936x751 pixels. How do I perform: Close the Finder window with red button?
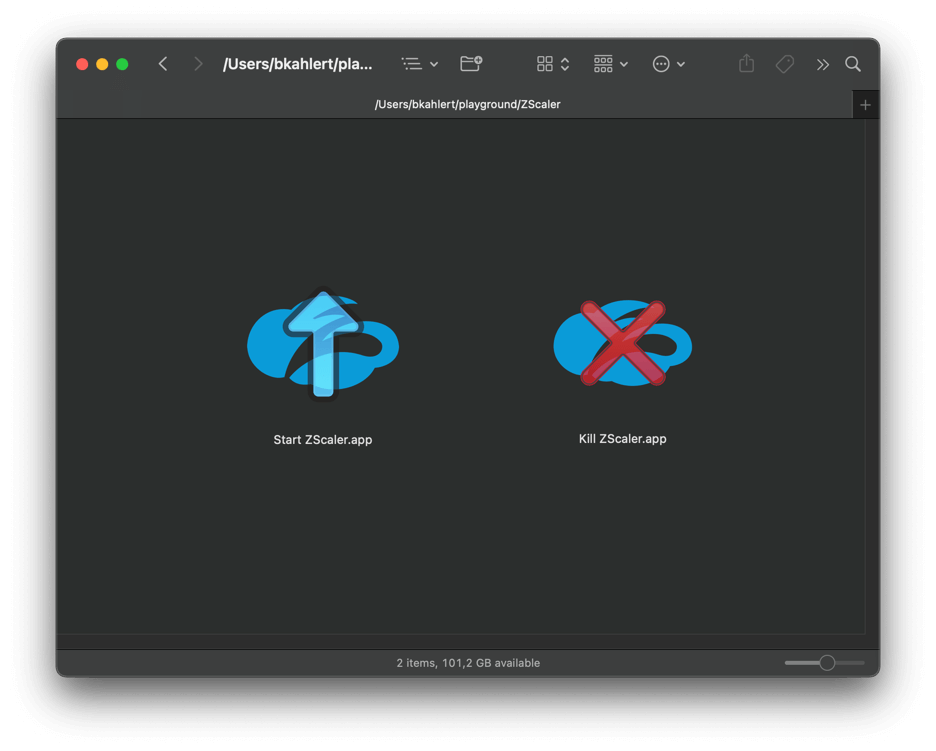point(82,64)
